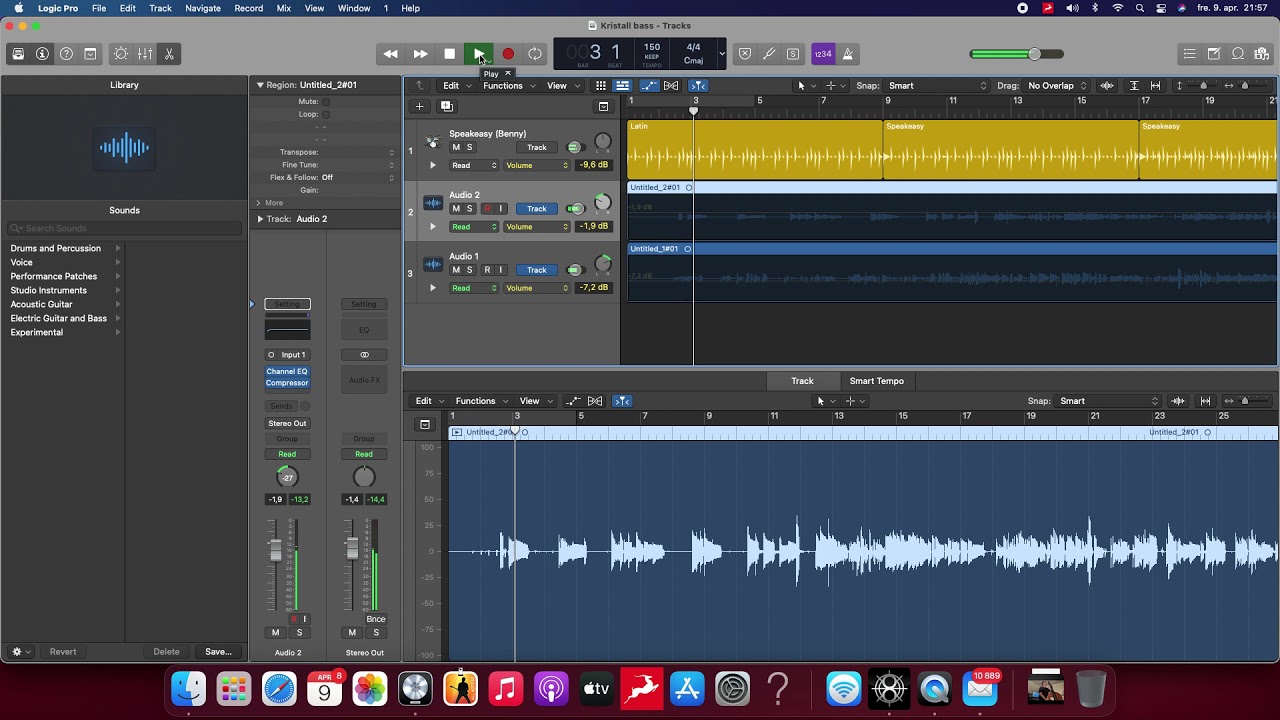Switch to the Track tab in editor

(x=802, y=381)
